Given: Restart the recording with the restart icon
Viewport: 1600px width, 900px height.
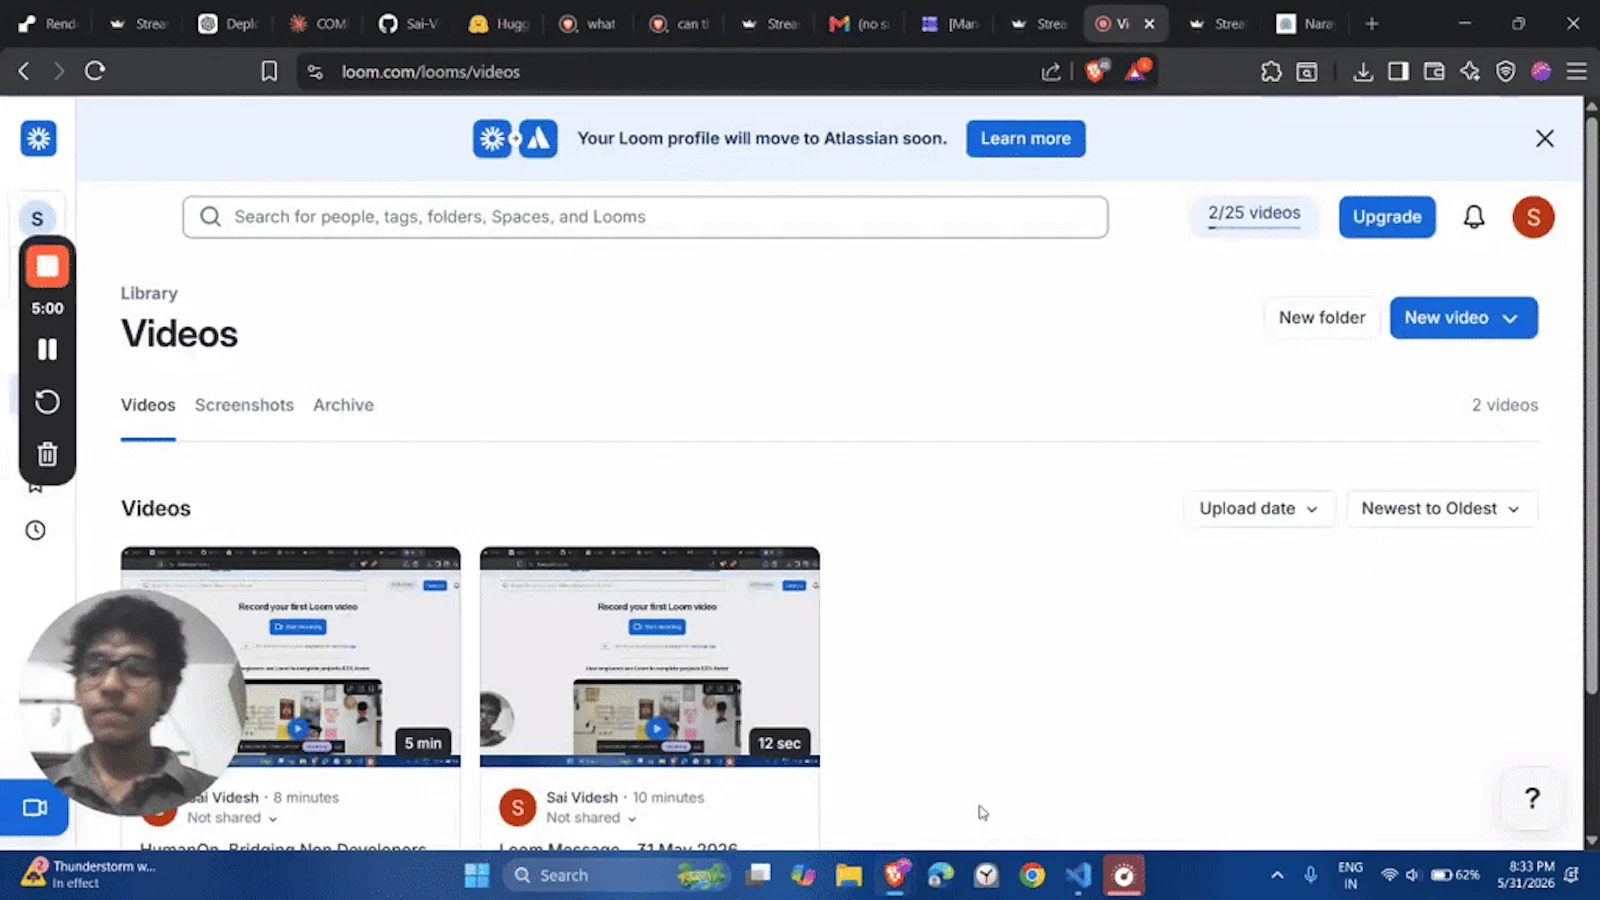Looking at the screenshot, I should pos(47,402).
